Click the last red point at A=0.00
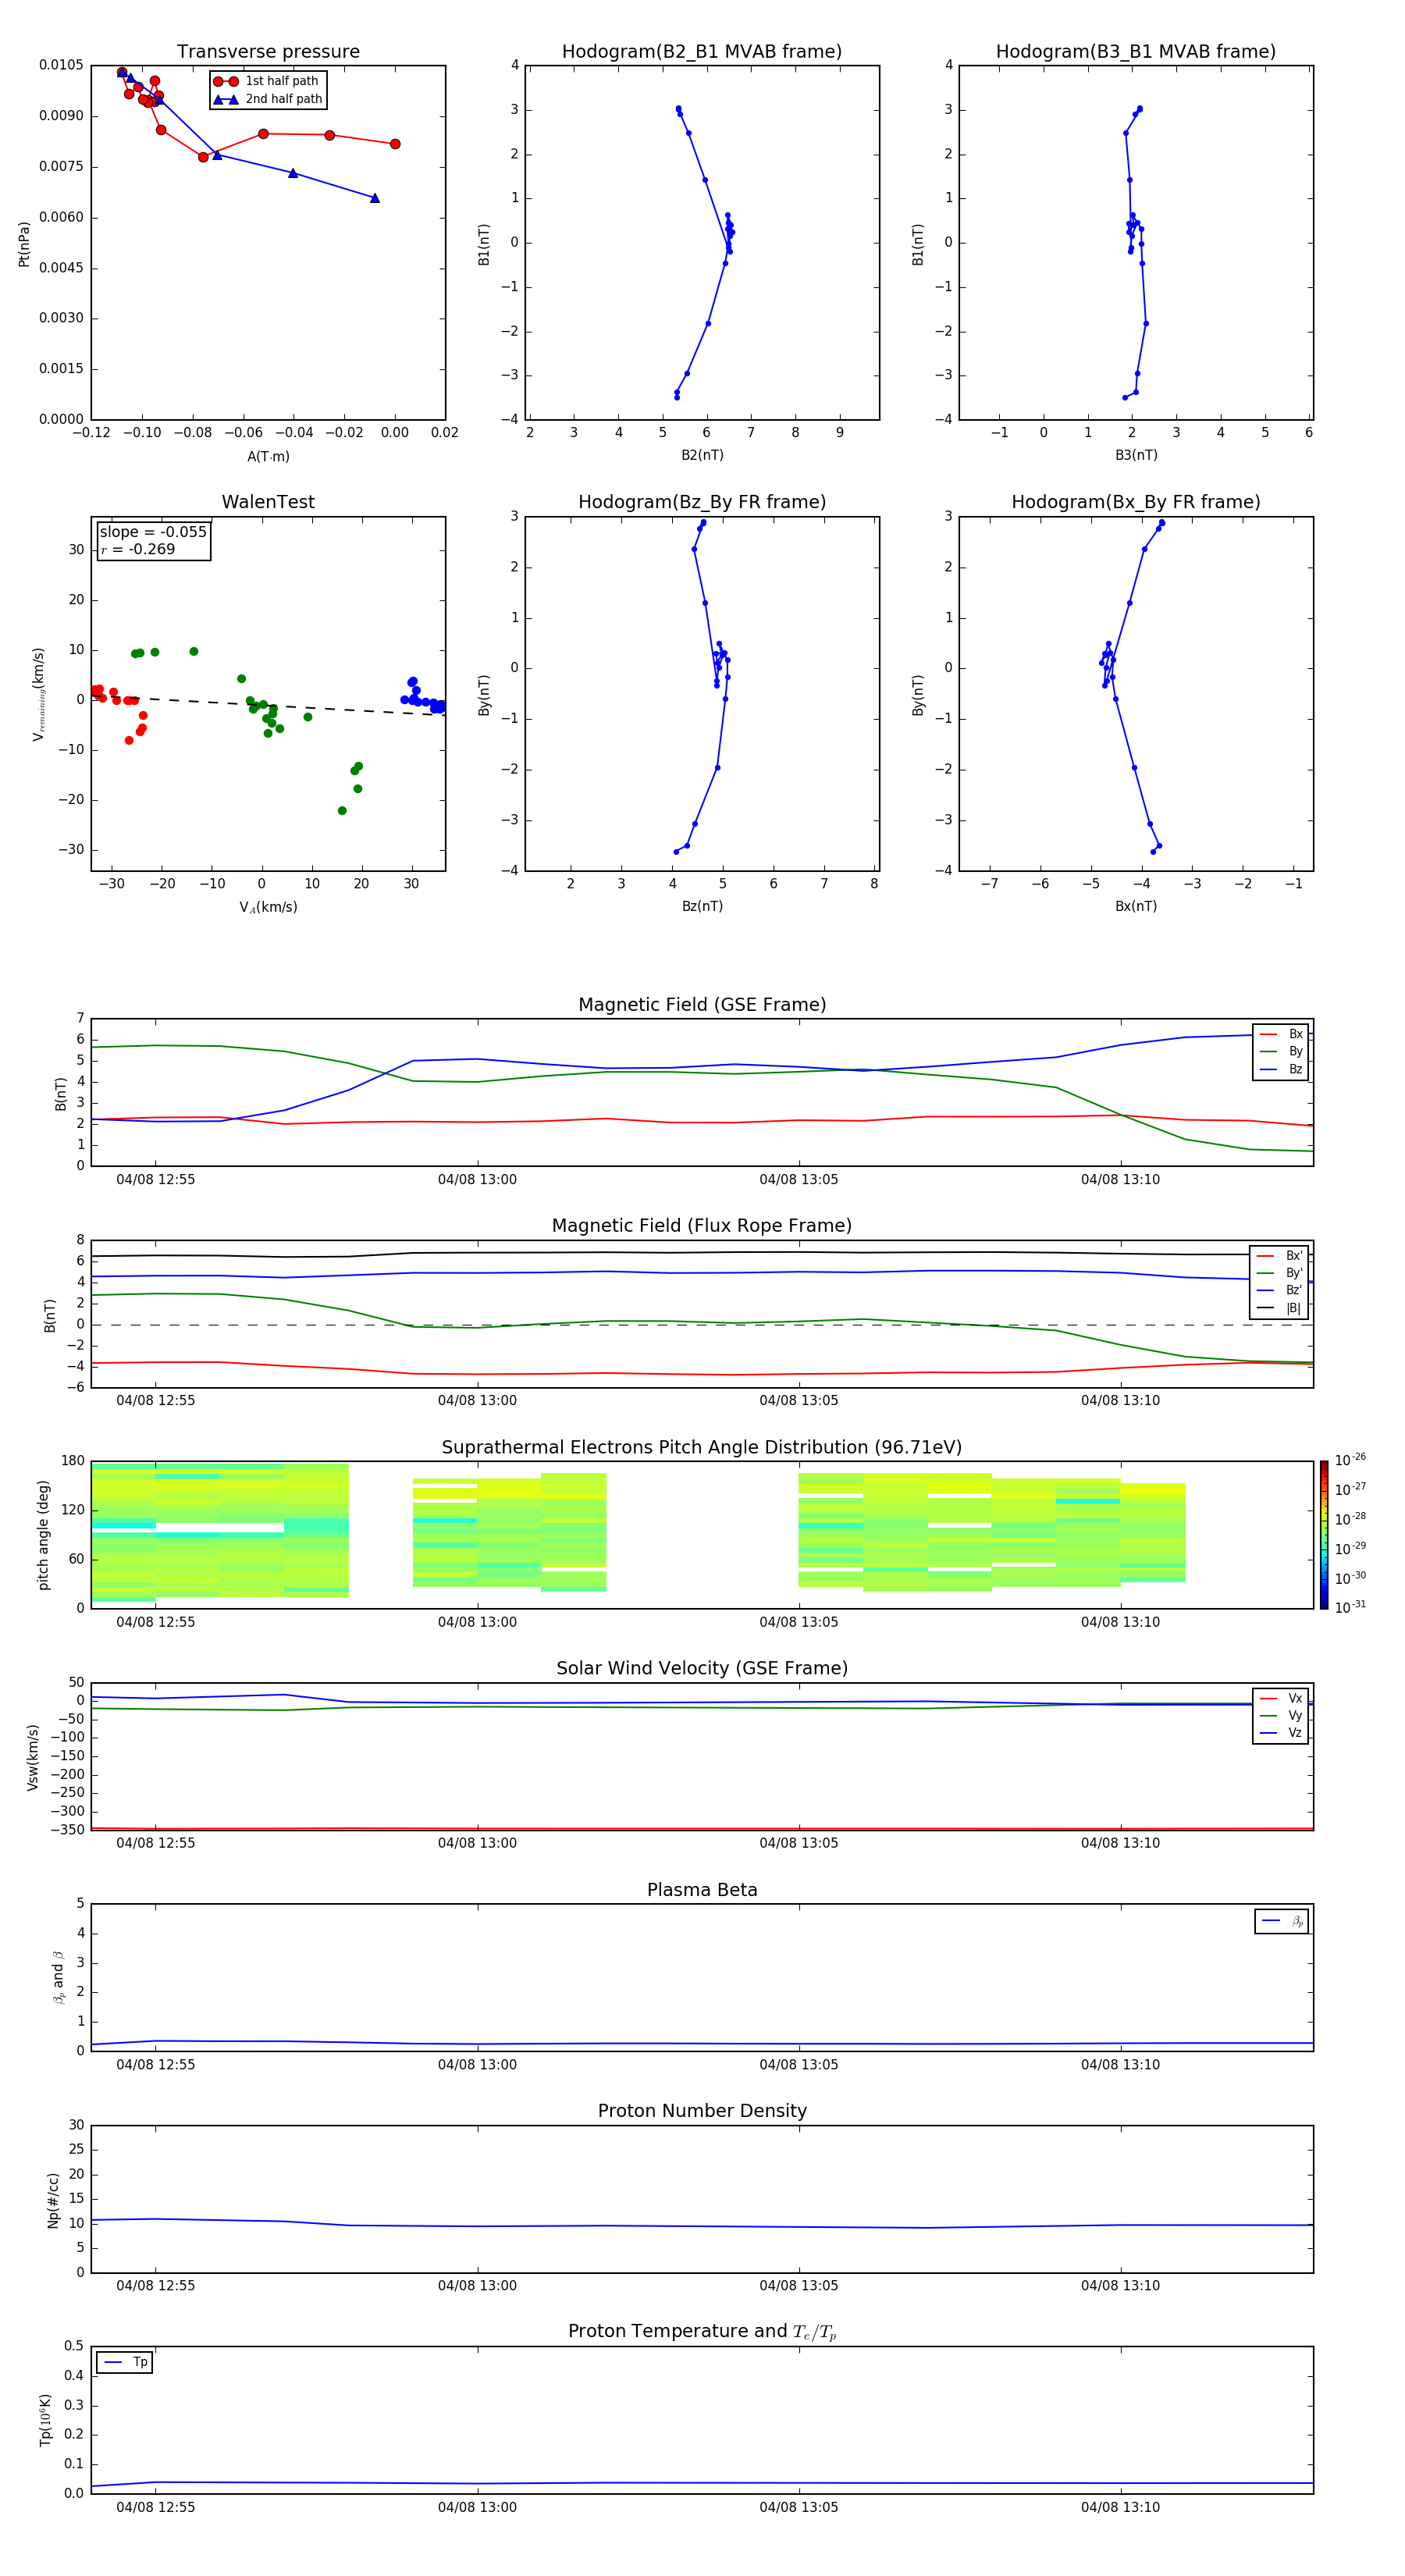Image resolution: width=1405 pixels, height=2576 pixels. [x=395, y=144]
